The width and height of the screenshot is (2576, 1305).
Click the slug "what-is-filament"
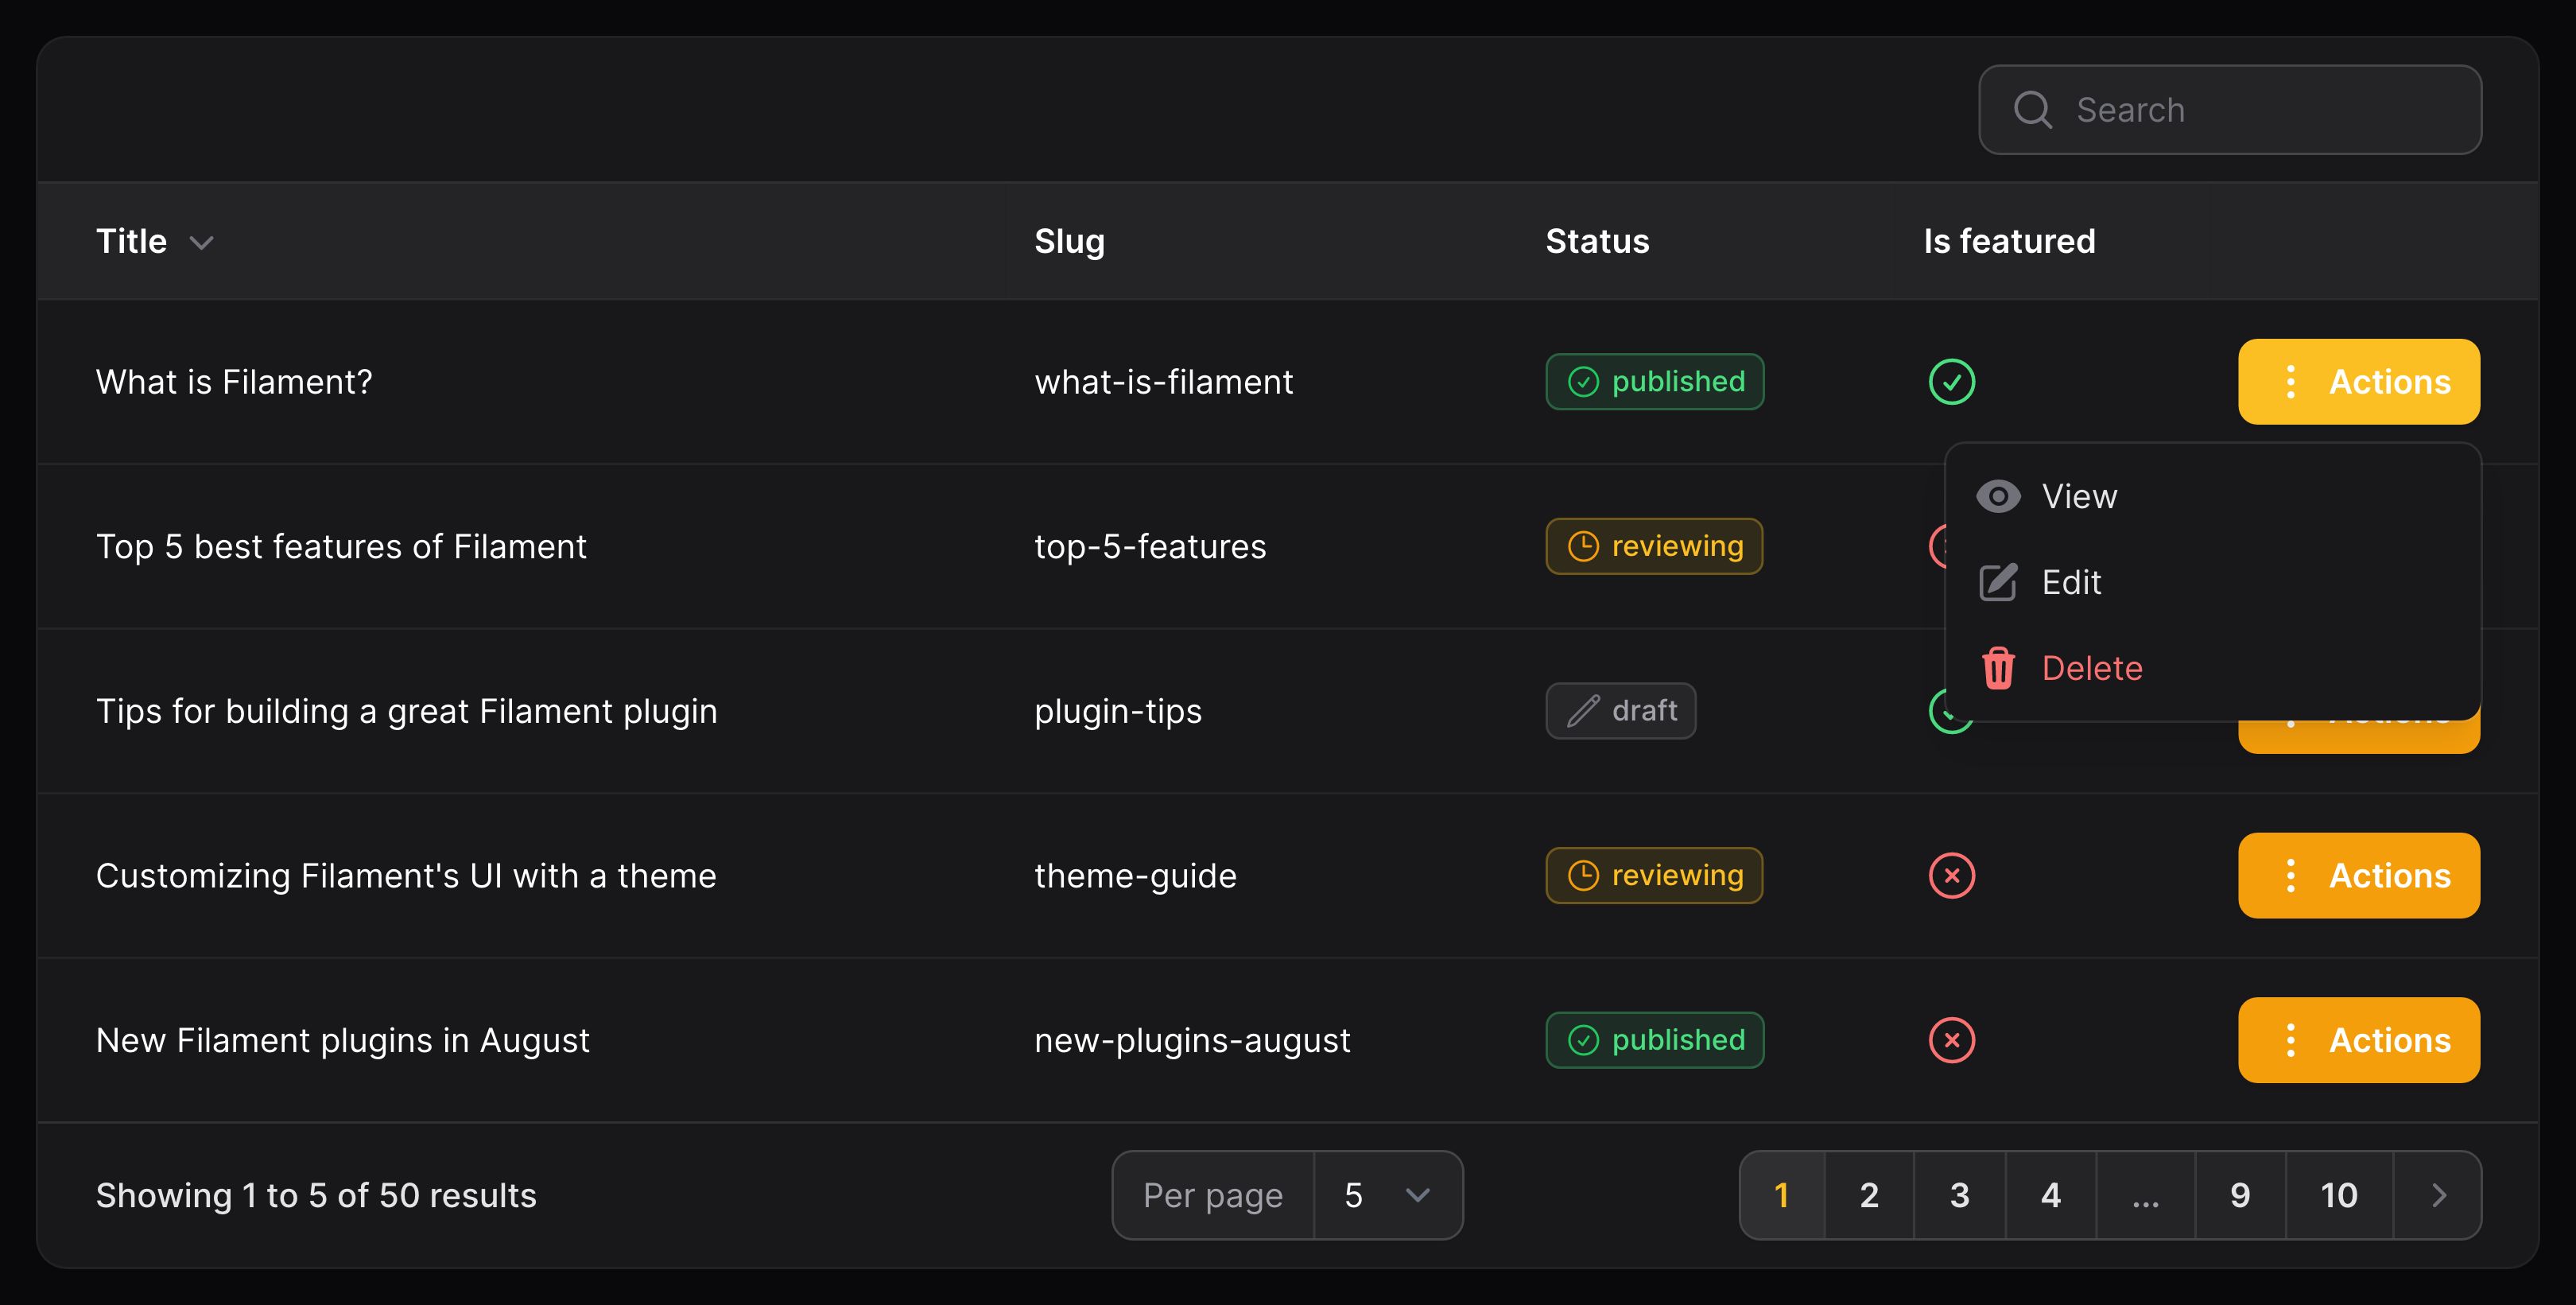[x=1164, y=382]
